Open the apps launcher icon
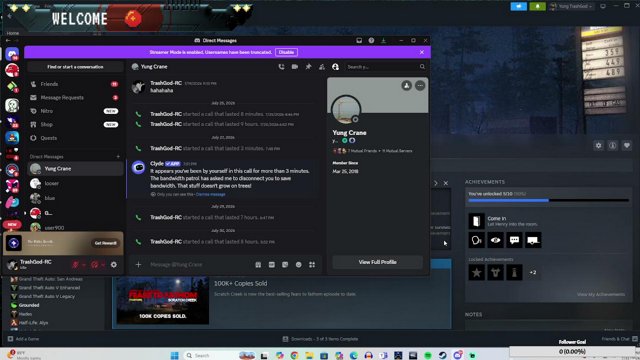 [x=312, y=264]
